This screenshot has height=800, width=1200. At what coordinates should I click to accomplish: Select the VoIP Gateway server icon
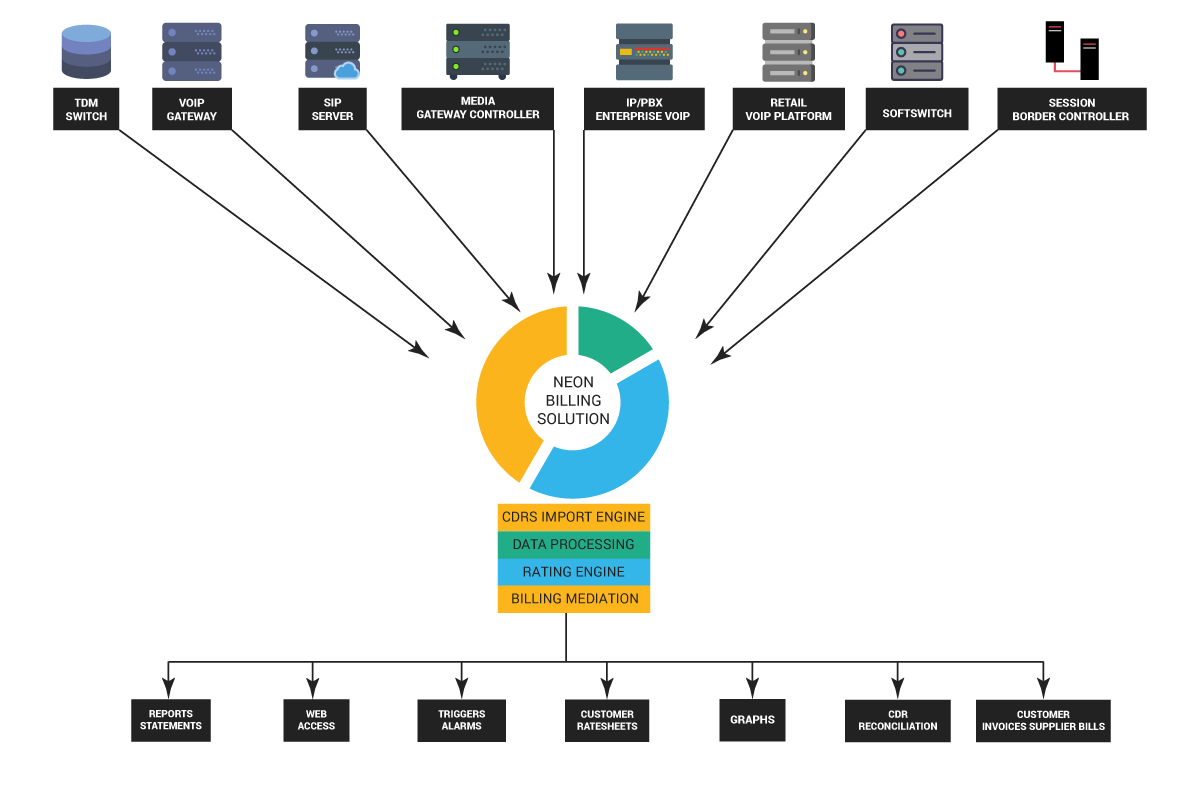point(192,52)
